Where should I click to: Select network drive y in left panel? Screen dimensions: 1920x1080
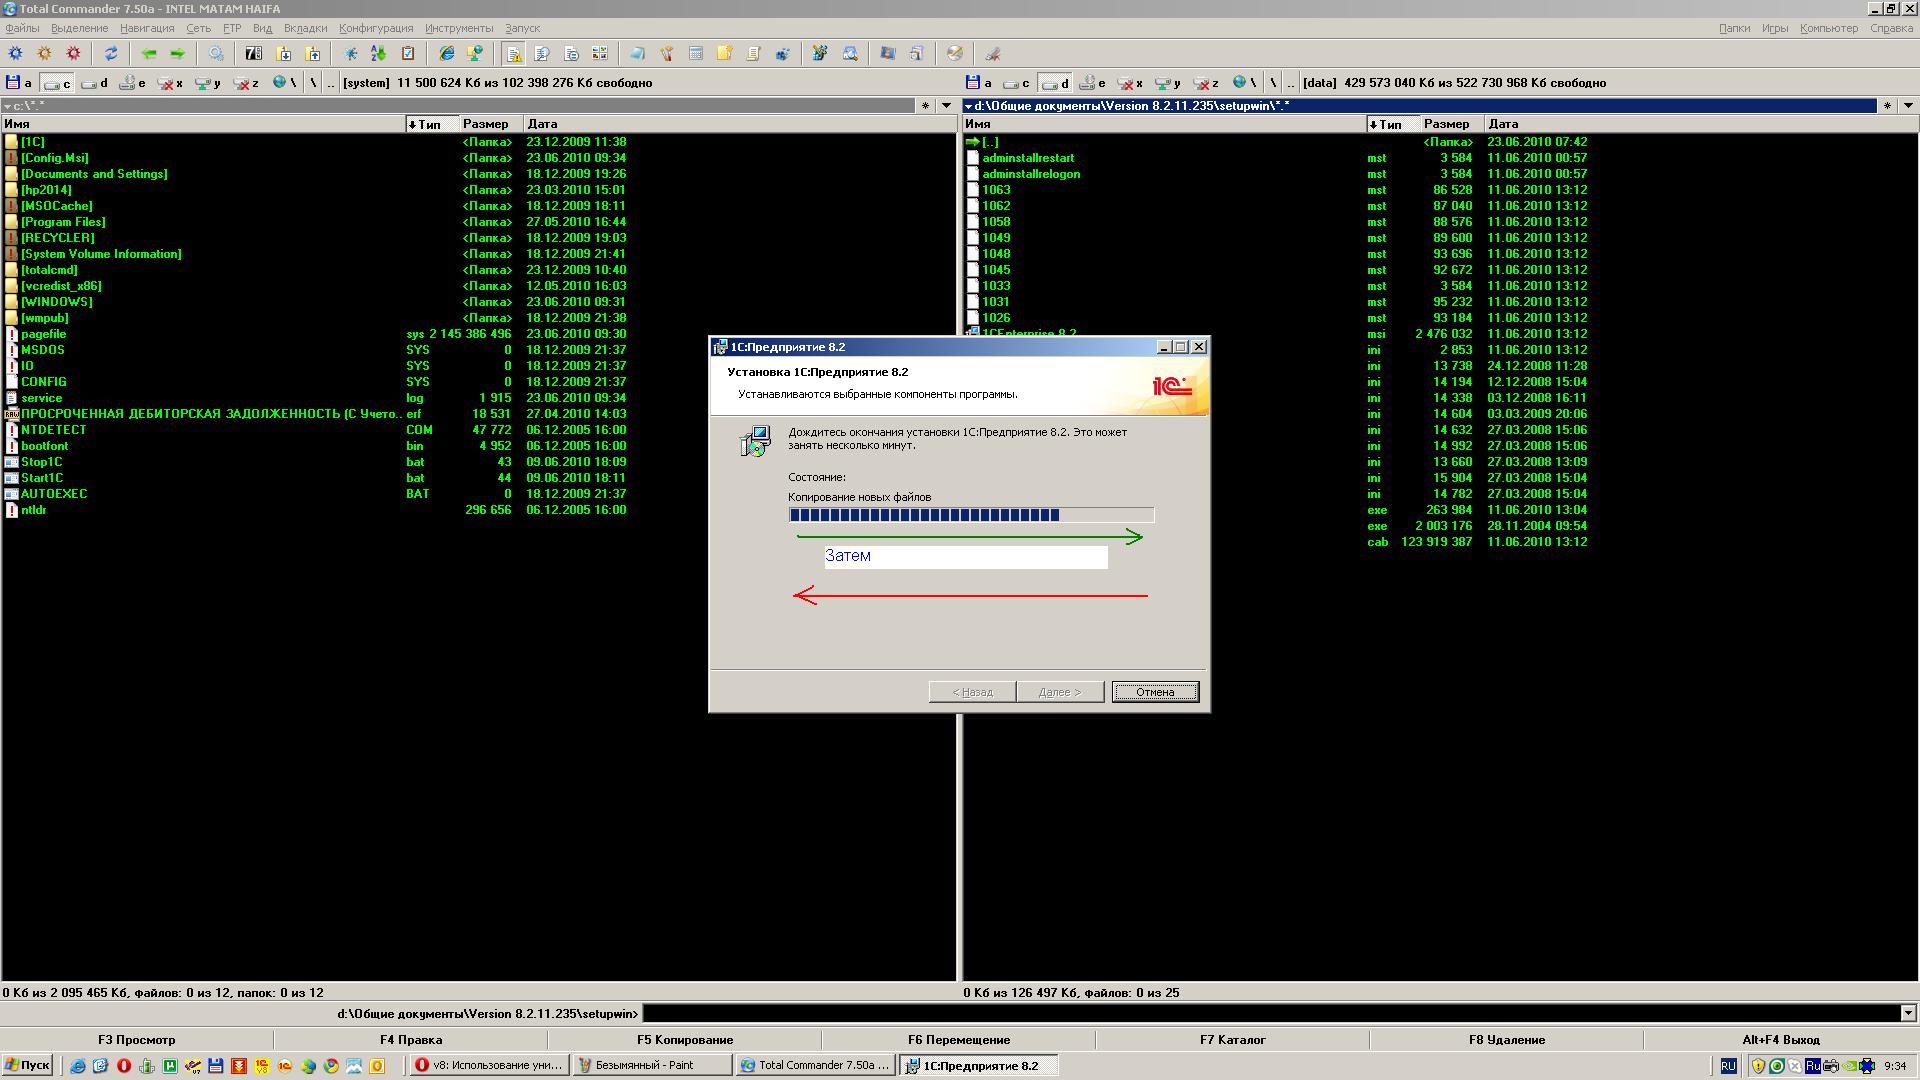tap(208, 83)
